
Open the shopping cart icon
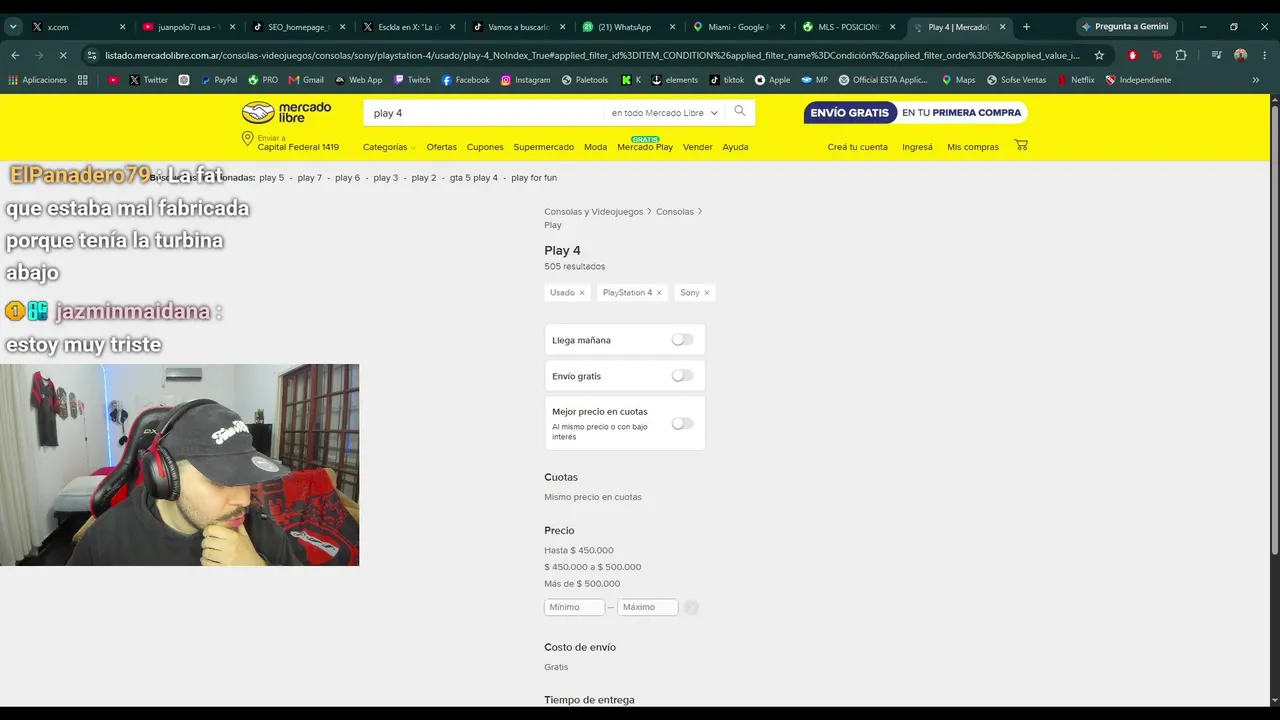click(1021, 145)
